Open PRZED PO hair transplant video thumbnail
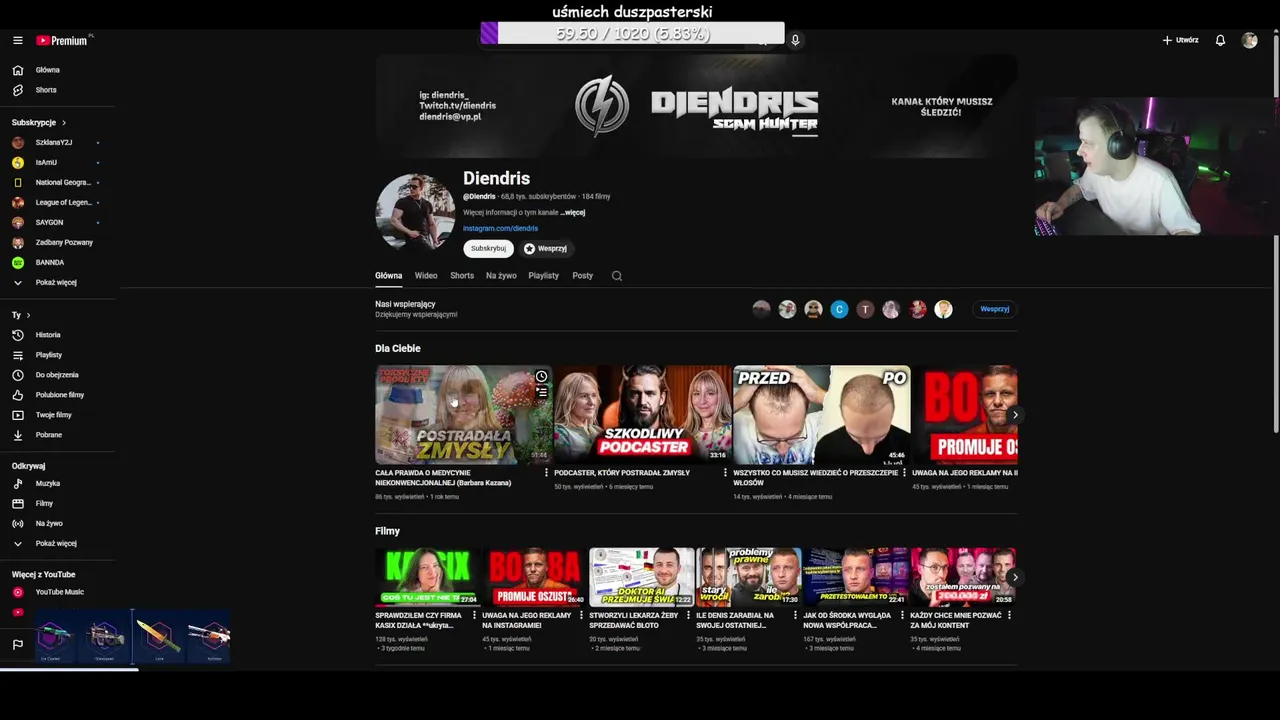Viewport: 1280px width, 720px height. (x=821, y=415)
